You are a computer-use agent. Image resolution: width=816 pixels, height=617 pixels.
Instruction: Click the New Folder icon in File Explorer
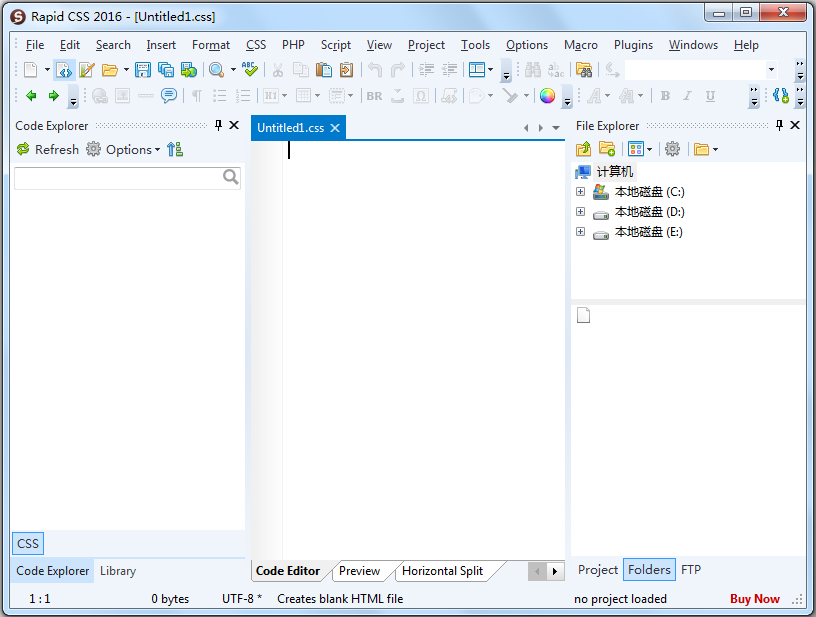pos(607,149)
